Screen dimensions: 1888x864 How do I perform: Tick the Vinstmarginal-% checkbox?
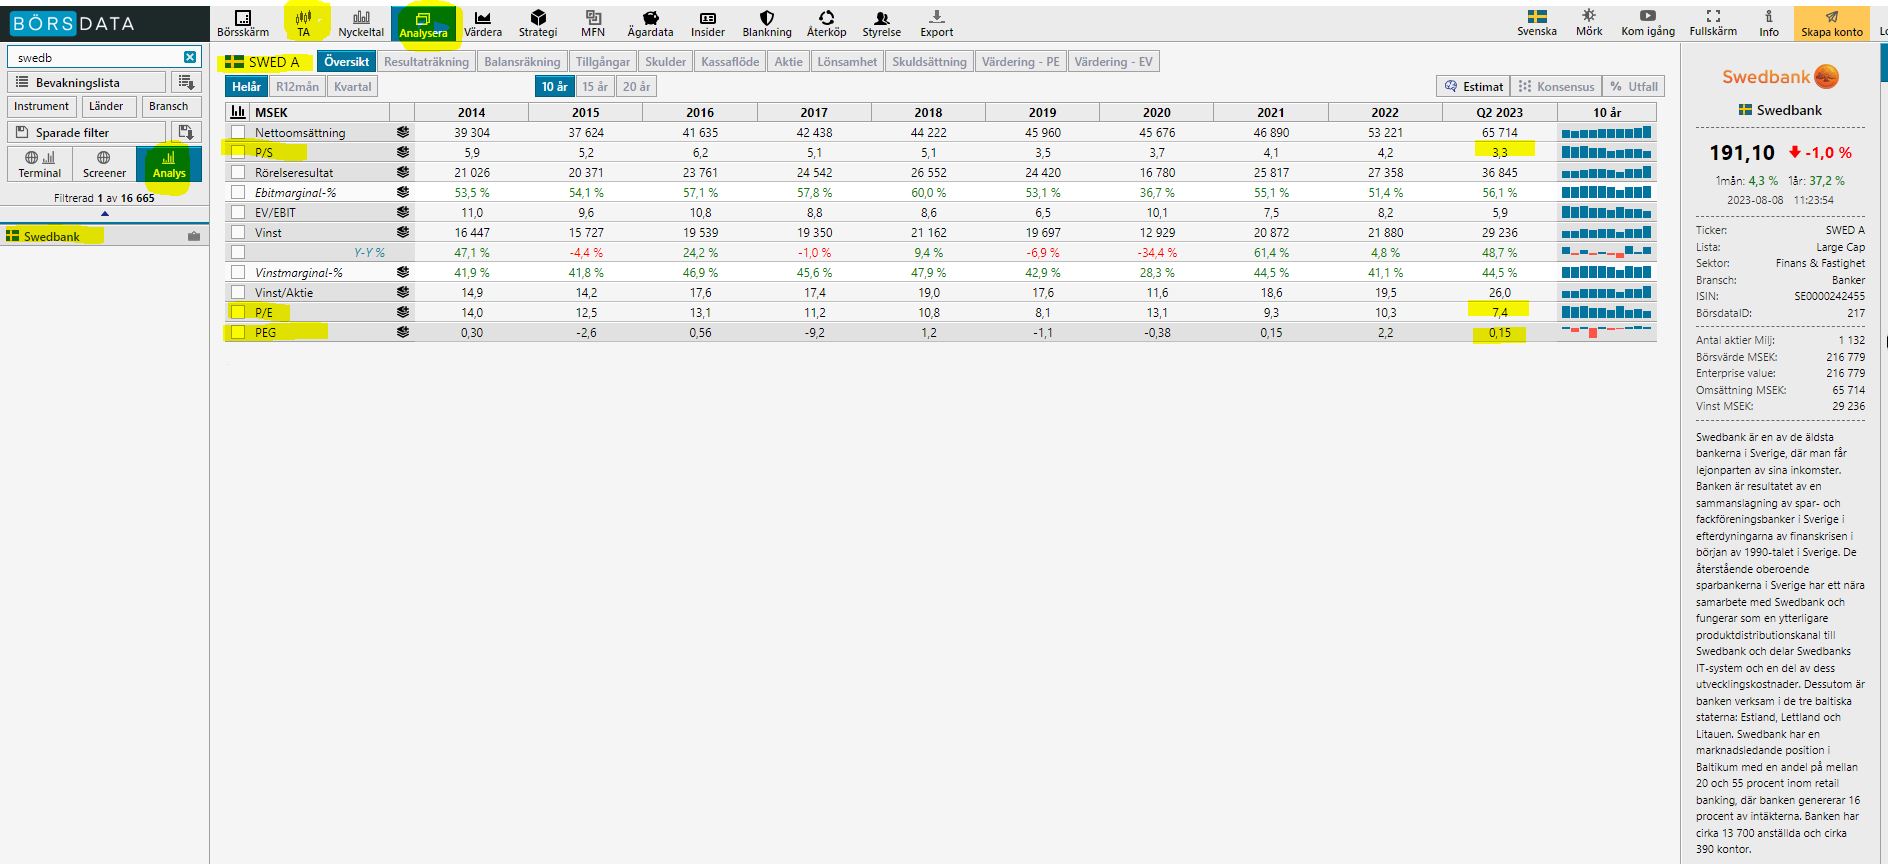[238, 272]
